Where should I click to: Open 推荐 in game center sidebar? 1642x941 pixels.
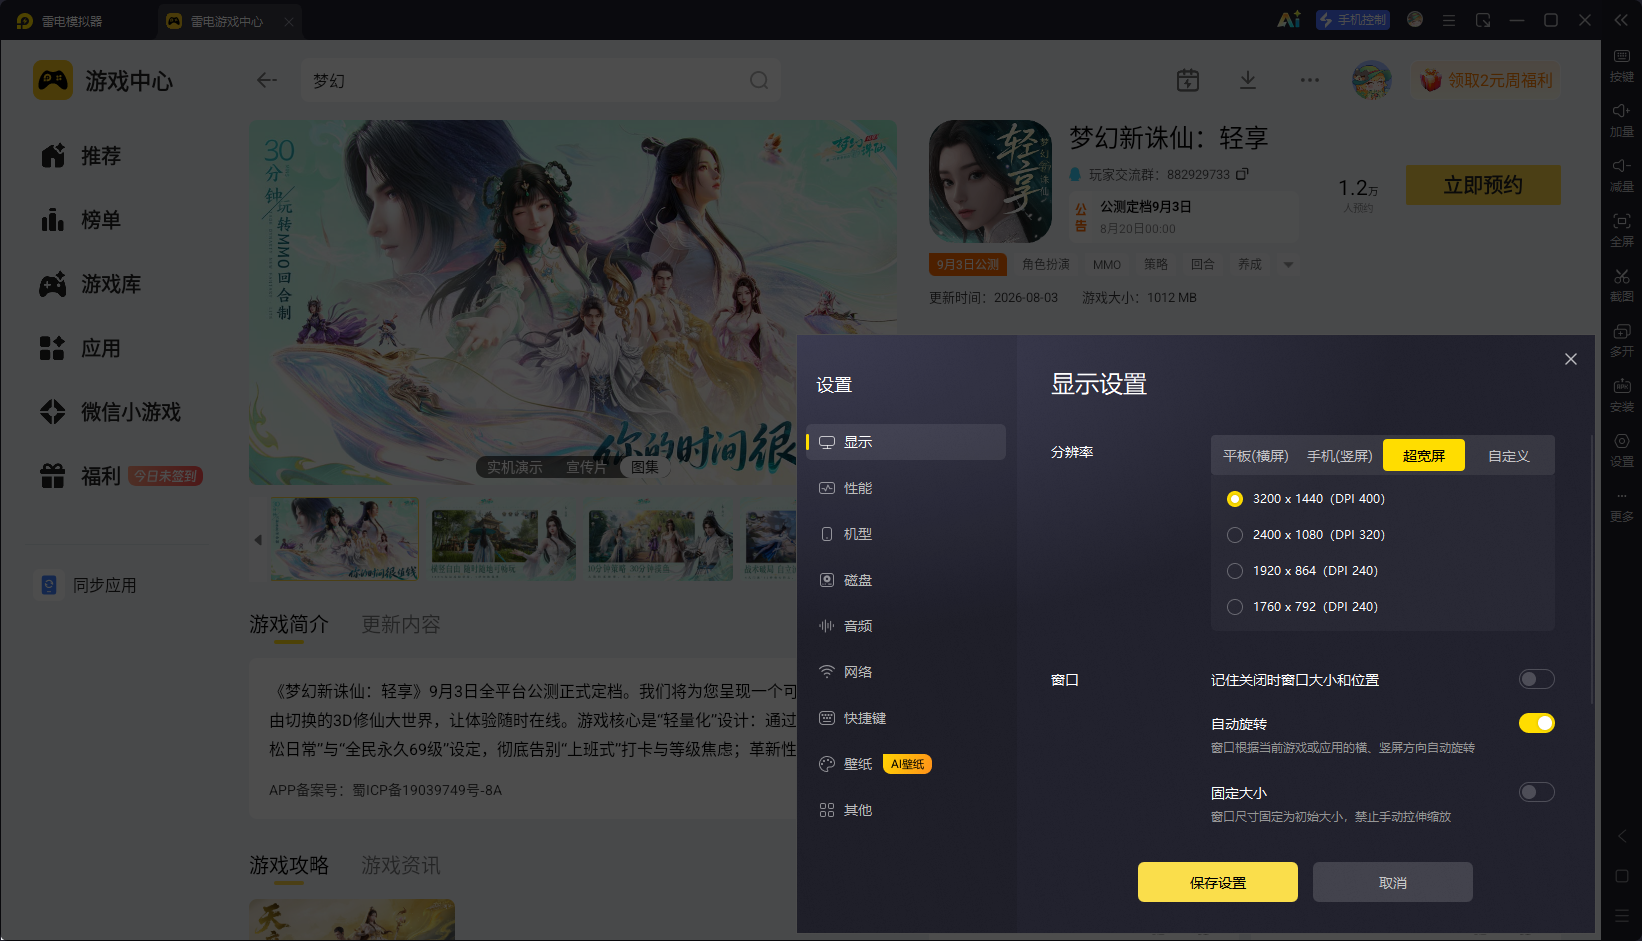tap(82, 156)
